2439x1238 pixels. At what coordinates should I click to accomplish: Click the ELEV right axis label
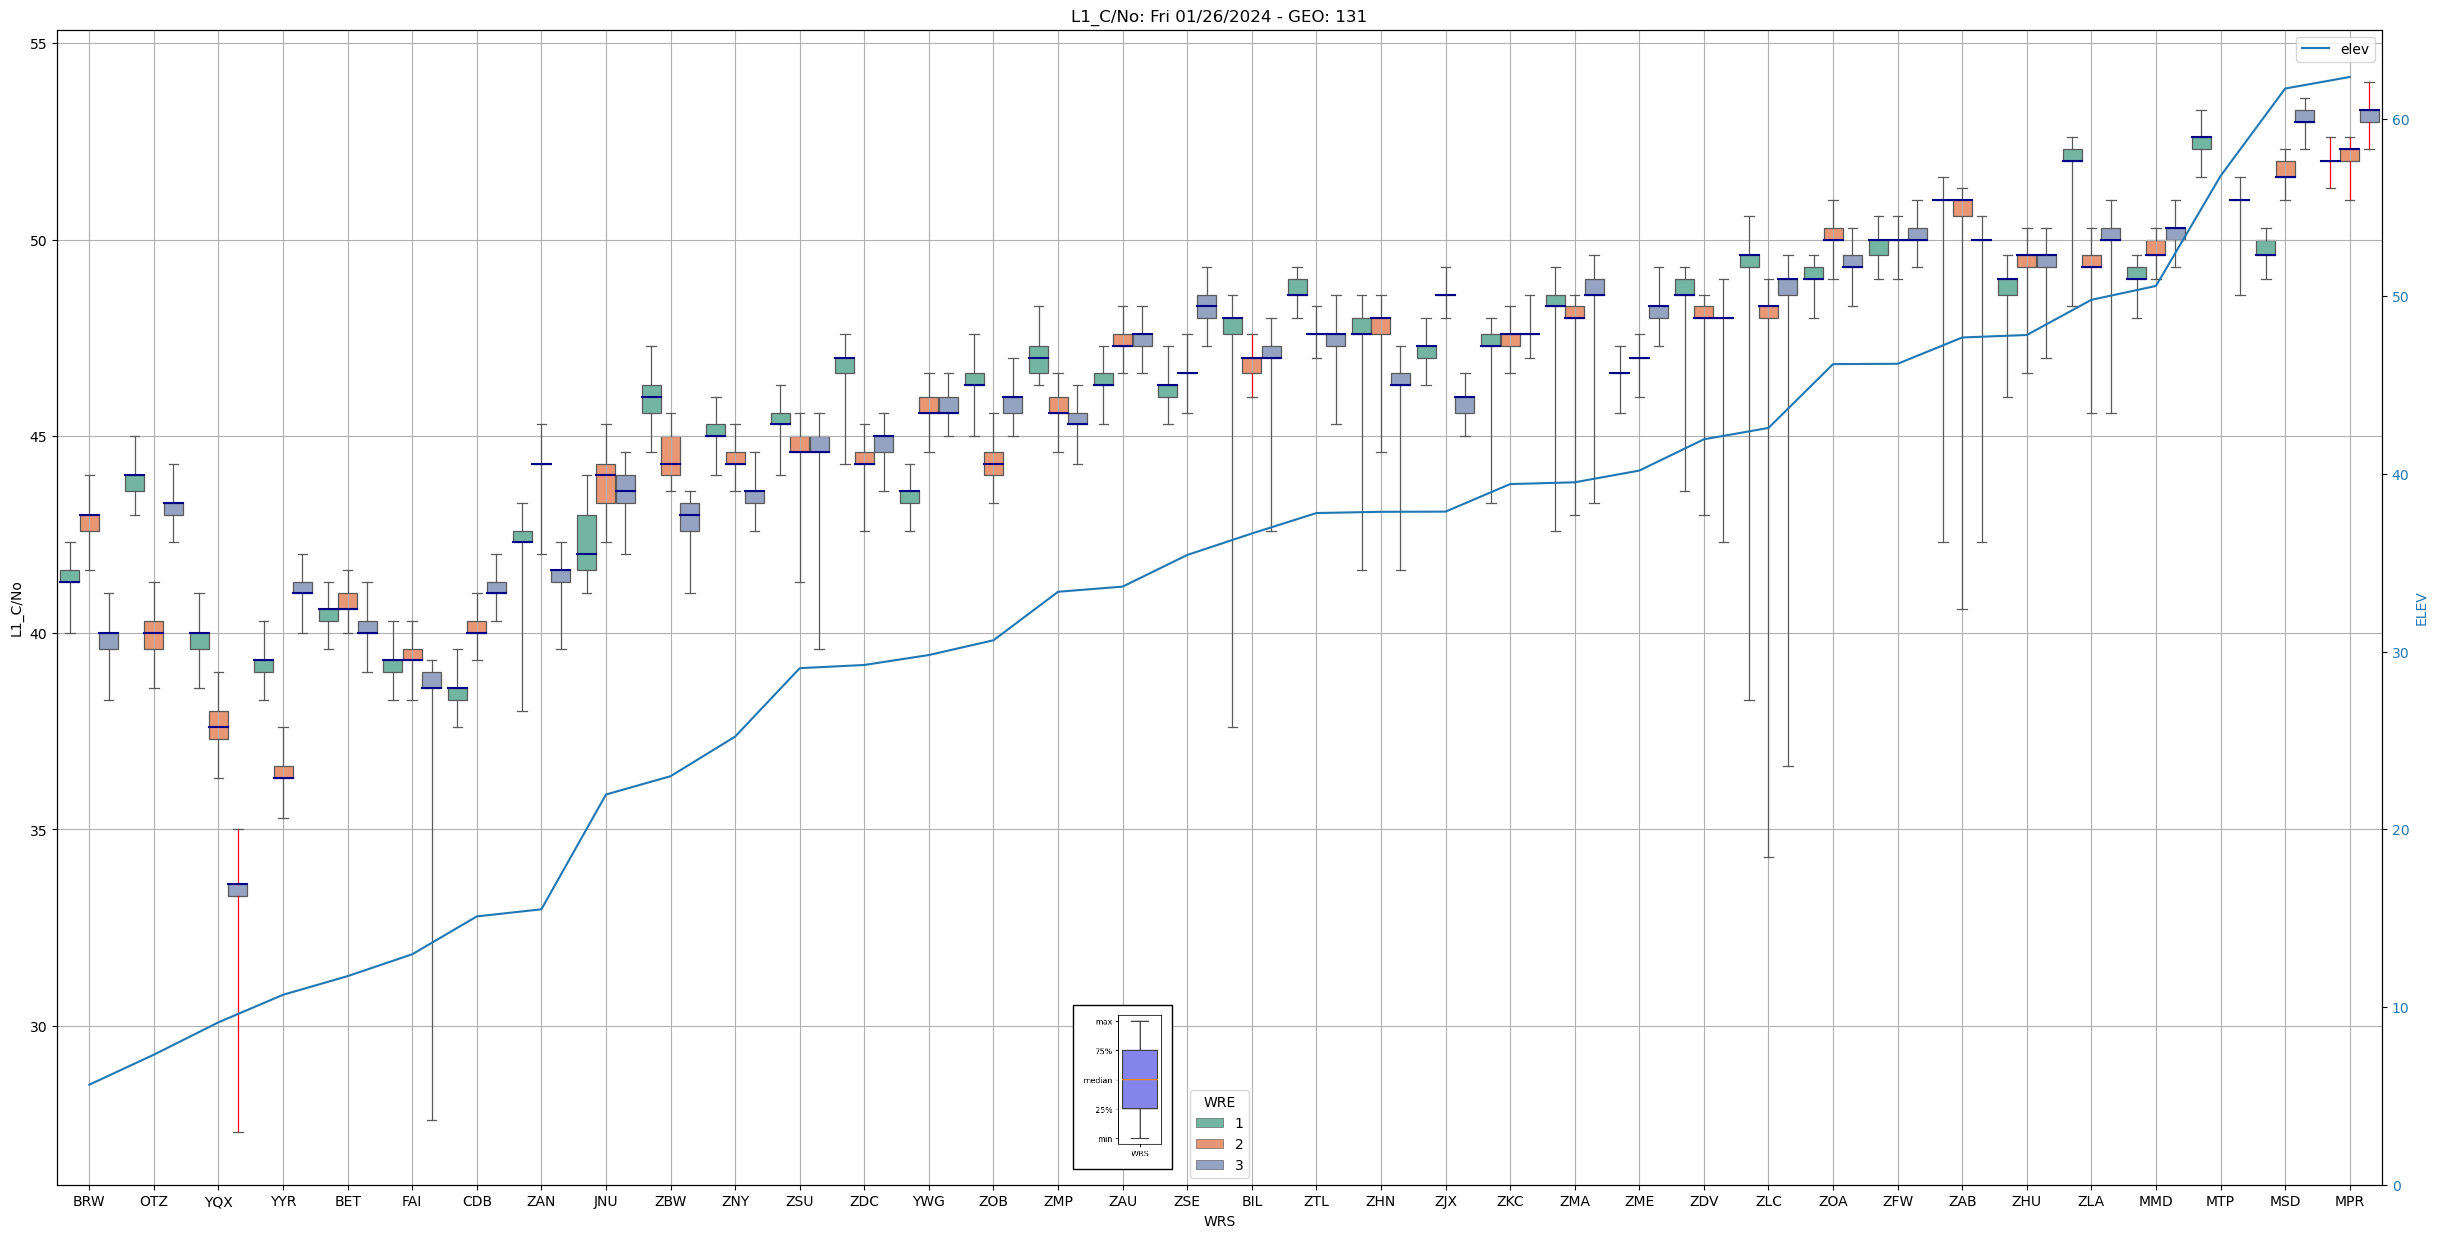[2421, 609]
